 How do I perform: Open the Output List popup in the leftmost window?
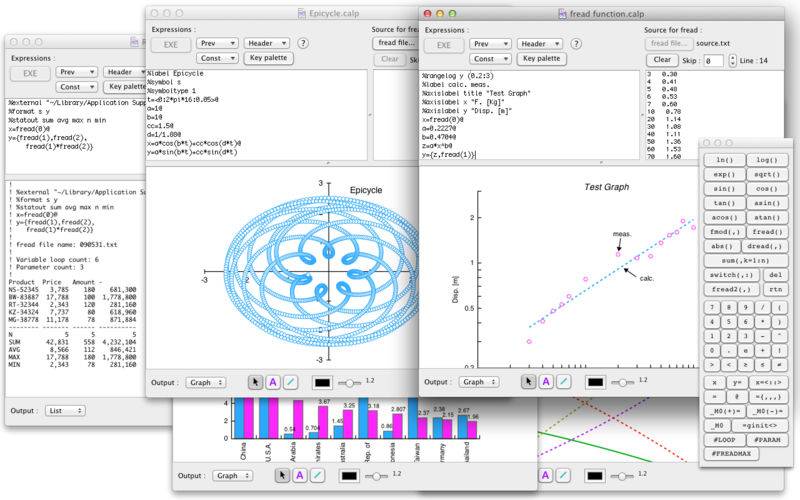pyautogui.click(x=65, y=411)
